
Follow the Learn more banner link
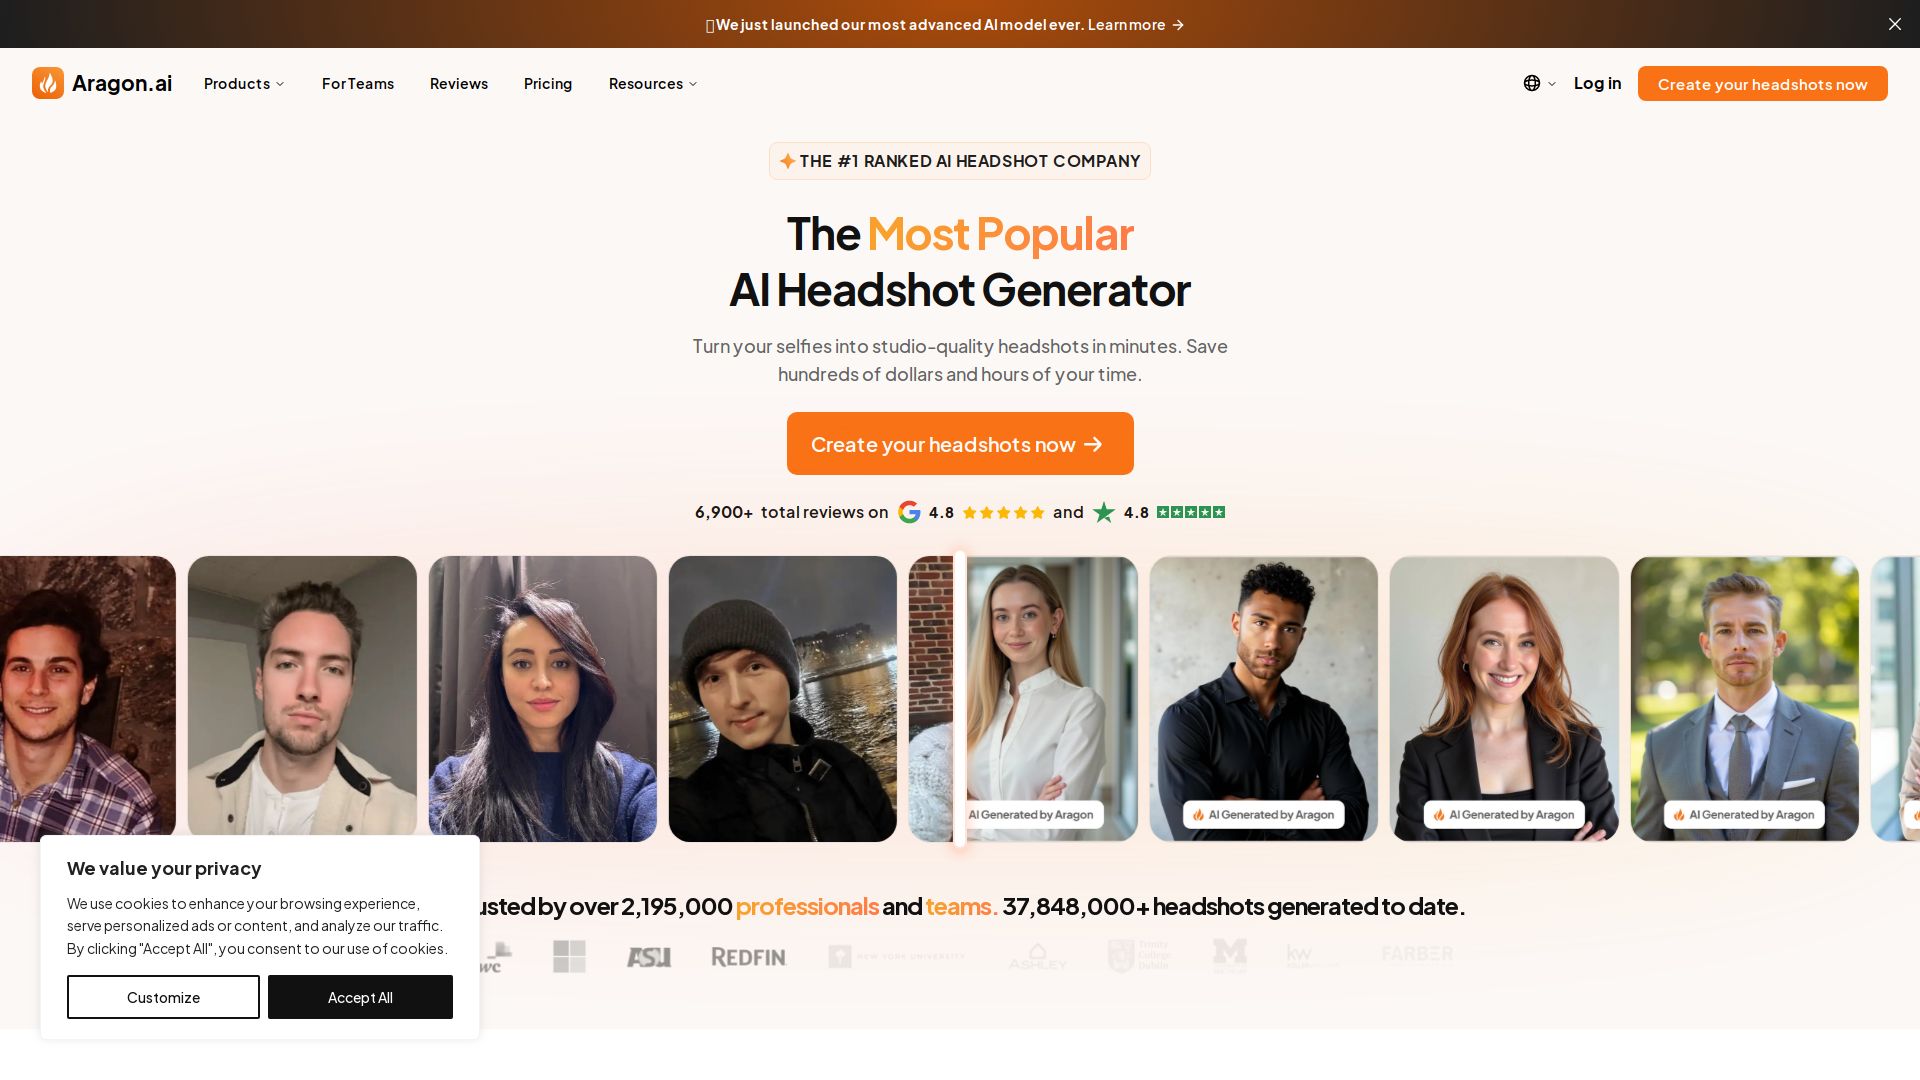[1136, 25]
